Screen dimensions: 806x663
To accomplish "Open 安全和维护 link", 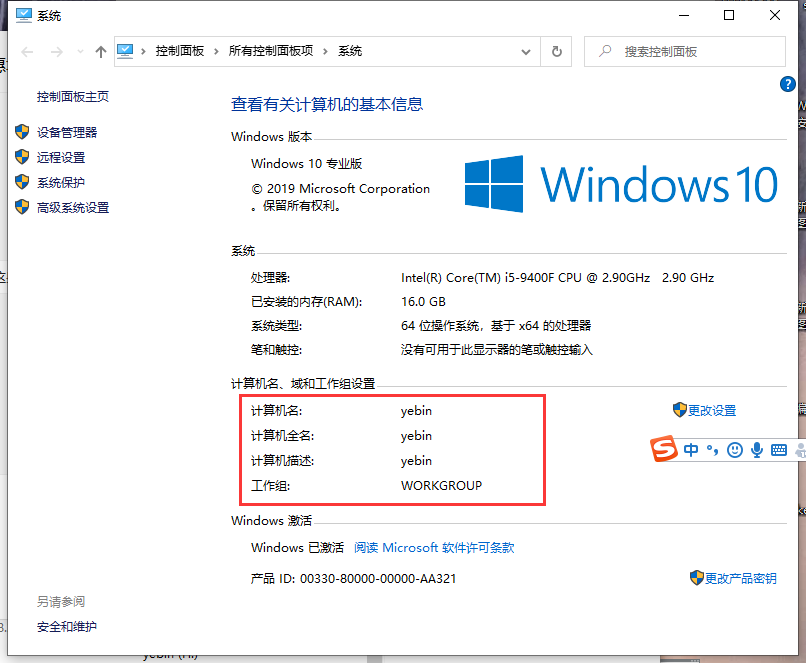I will 67,627.
